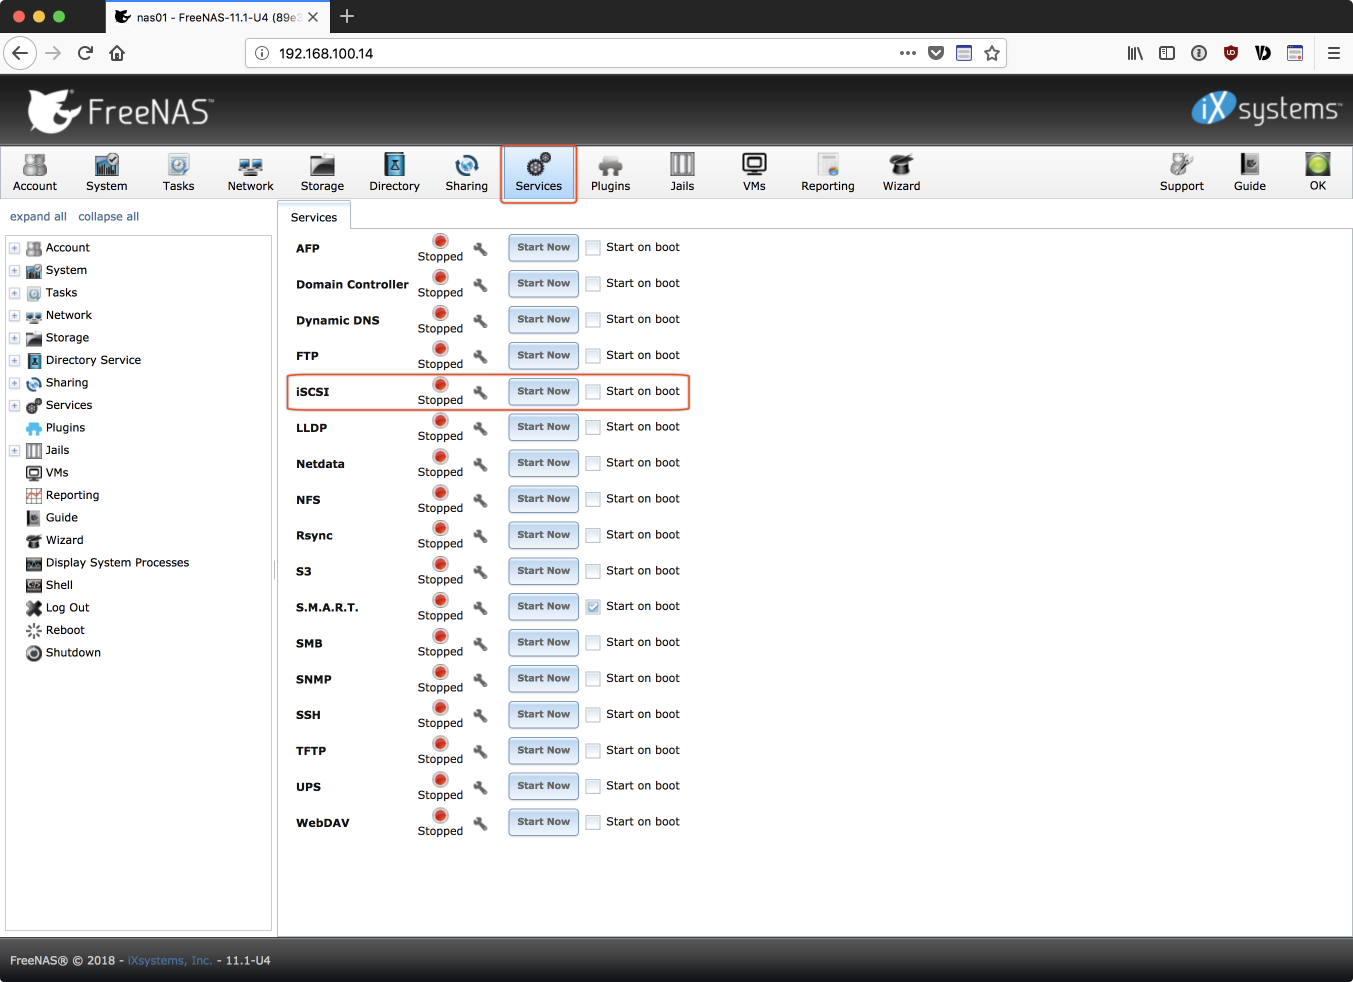Image resolution: width=1353 pixels, height=982 pixels.
Task: Click the Sharing icon in toolbar
Action: (466, 172)
